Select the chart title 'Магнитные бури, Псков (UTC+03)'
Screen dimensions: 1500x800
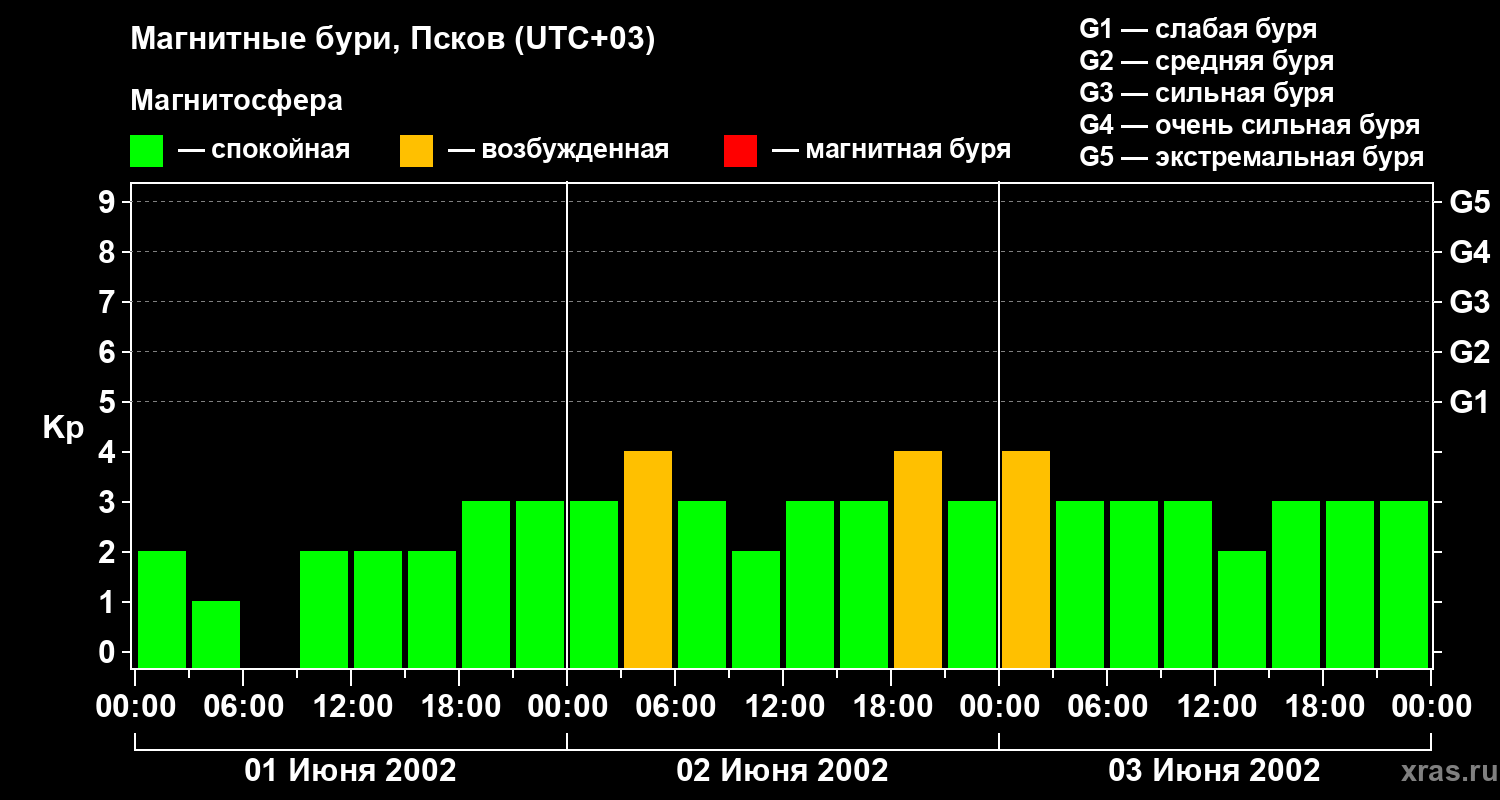[x=393, y=40]
